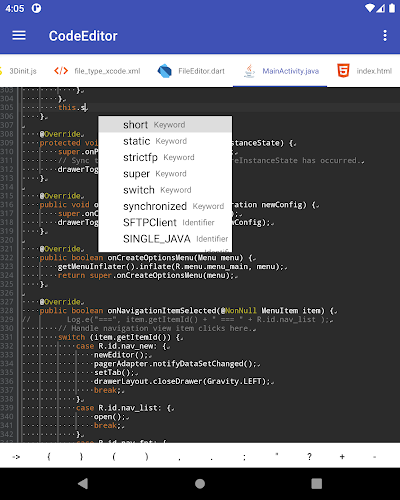
Task: Insert the question mark symbol from the shortcut bar
Action: coord(309,456)
